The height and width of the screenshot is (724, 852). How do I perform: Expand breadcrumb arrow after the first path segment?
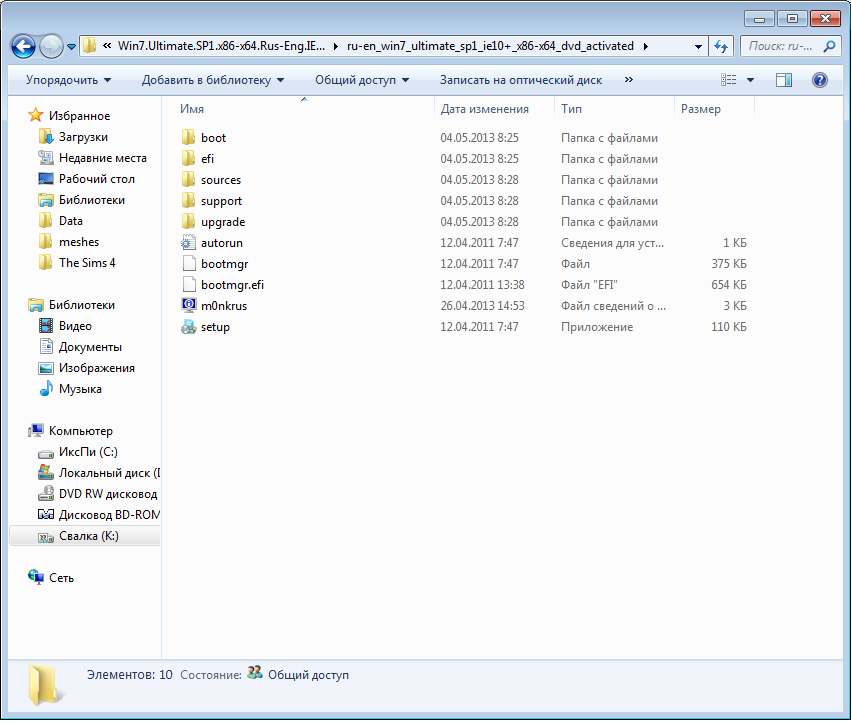tap(335, 47)
